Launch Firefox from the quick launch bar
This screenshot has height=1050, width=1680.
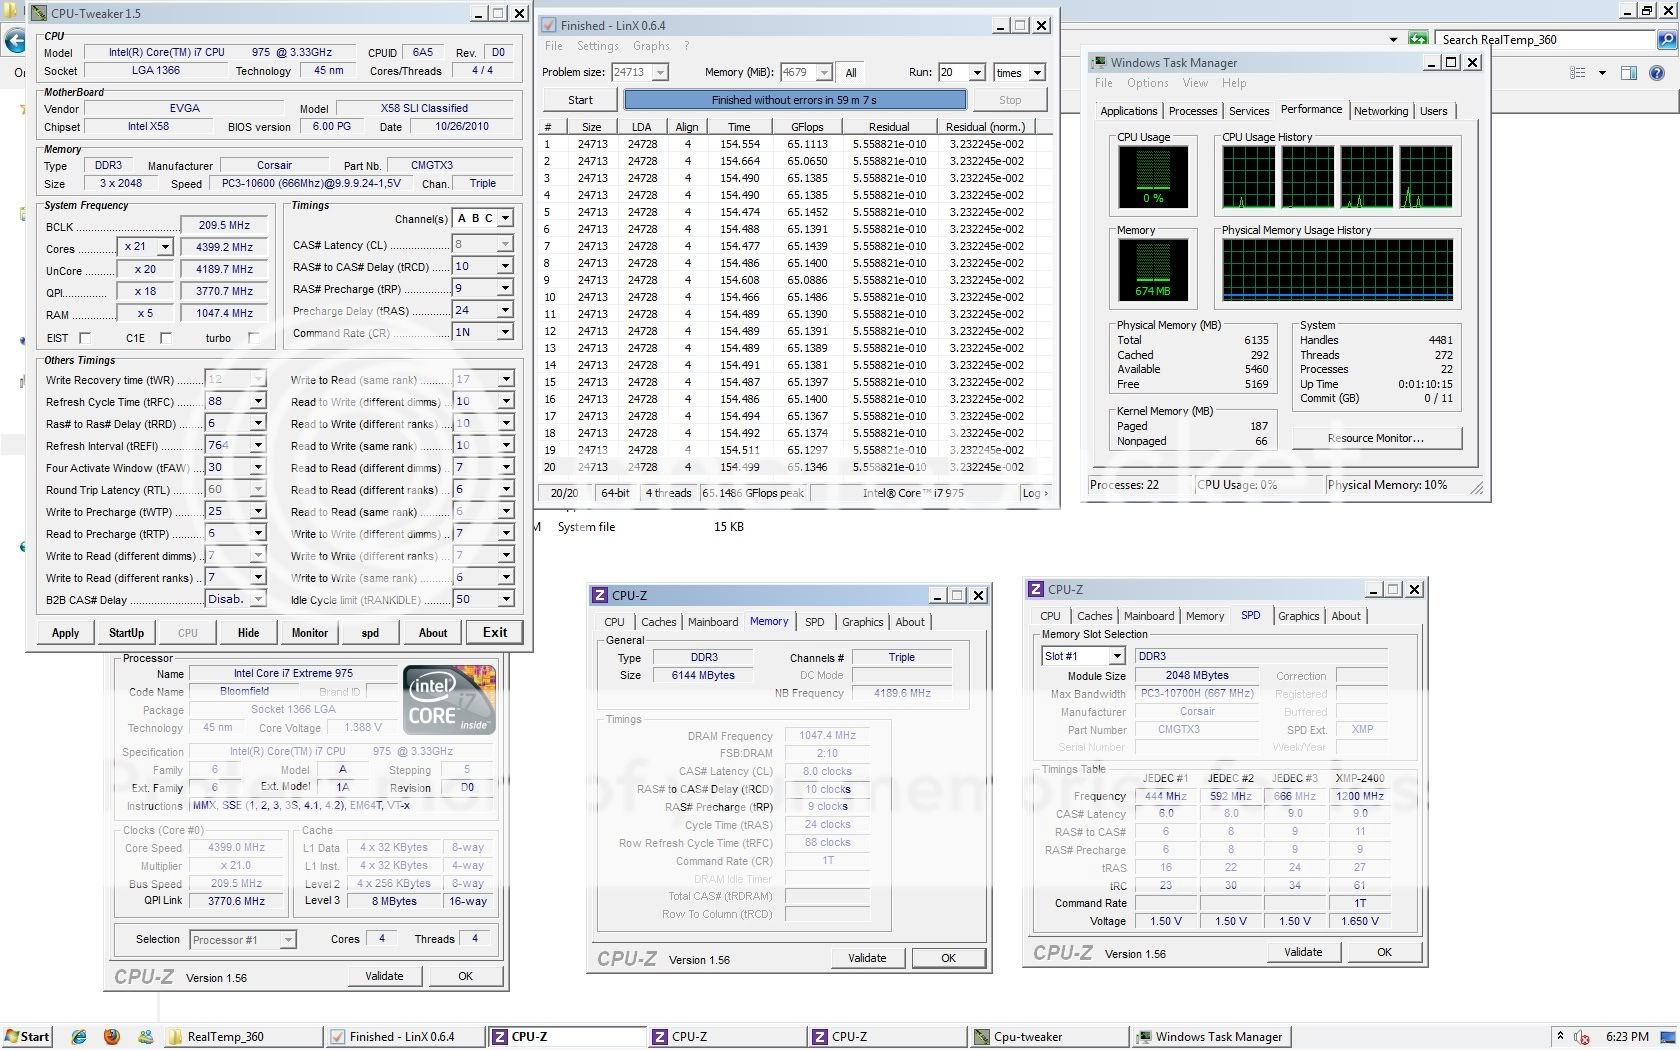pos(111,1037)
